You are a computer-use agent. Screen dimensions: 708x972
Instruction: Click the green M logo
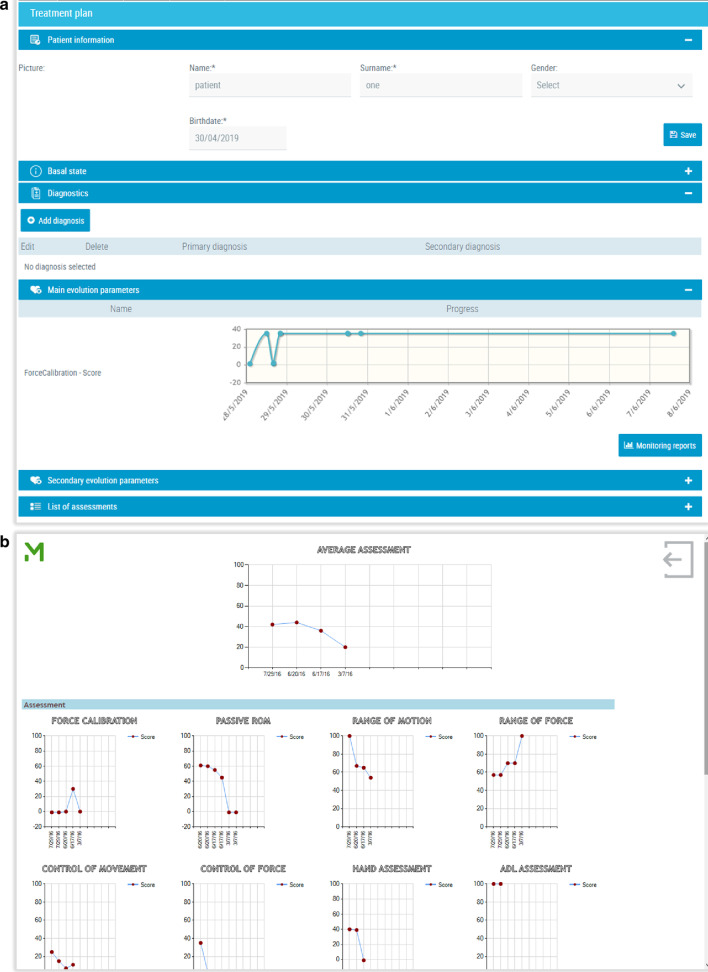[34, 551]
